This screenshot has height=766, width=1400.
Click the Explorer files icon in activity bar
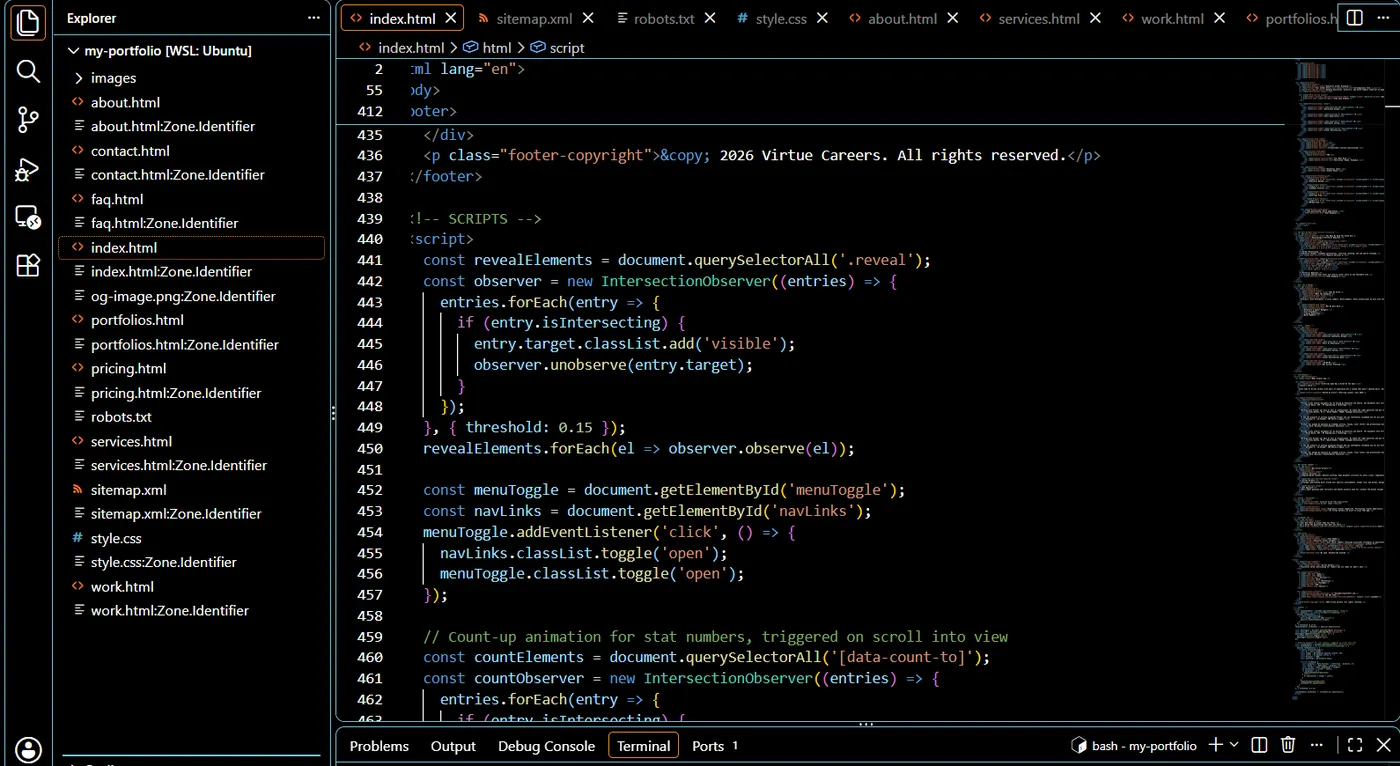point(28,22)
